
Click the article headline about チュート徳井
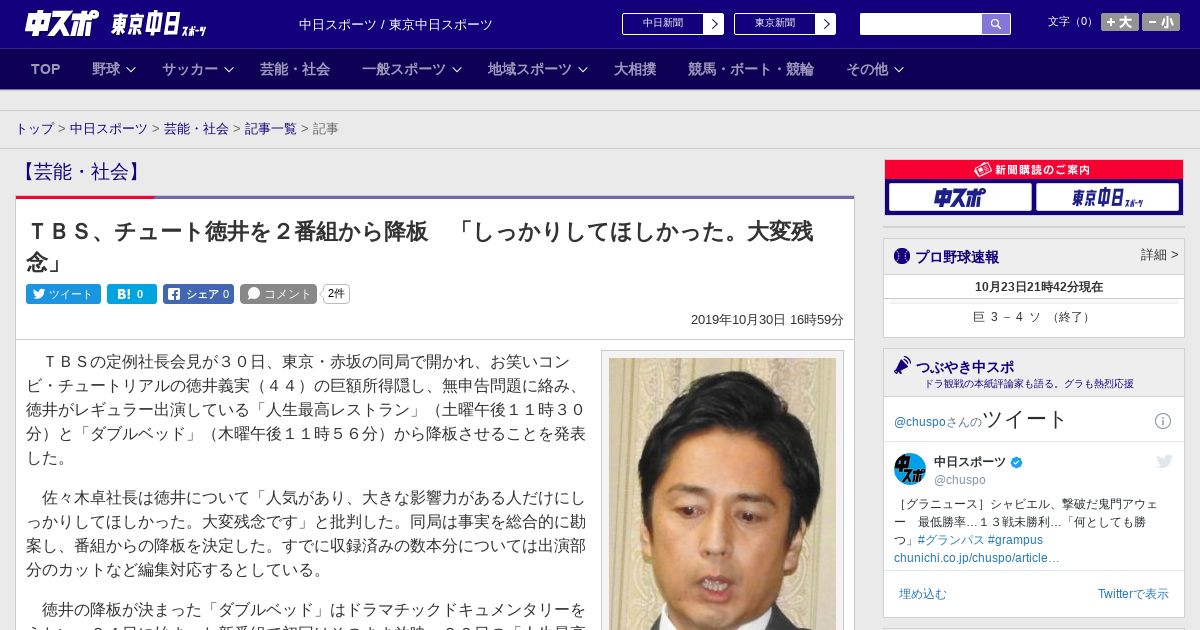coord(420,246)
